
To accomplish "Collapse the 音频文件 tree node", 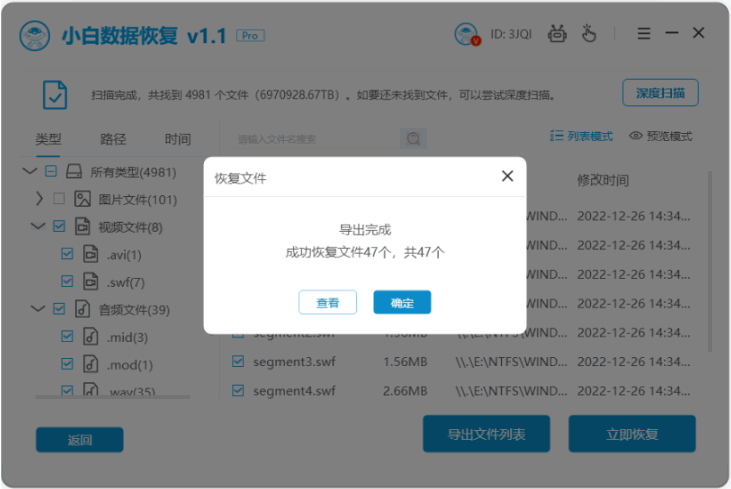I will (x=38, y=309).
